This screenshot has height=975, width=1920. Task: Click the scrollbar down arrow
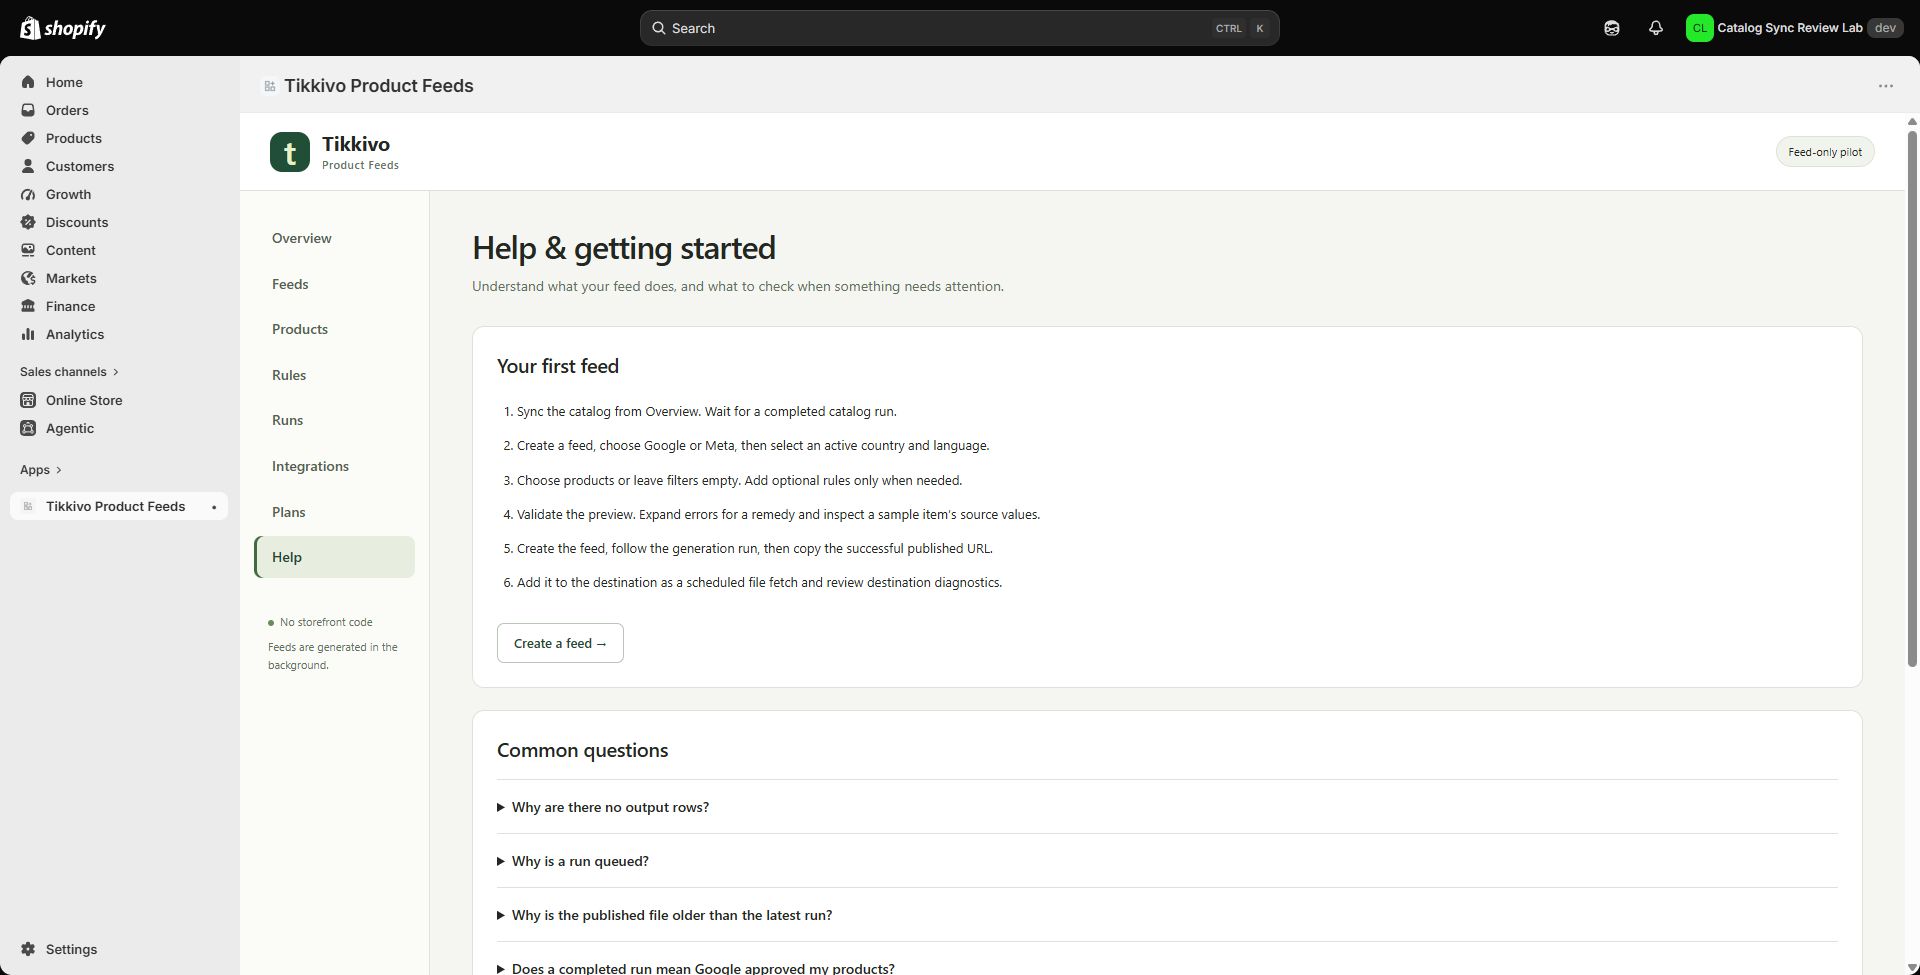point(1912,966)
